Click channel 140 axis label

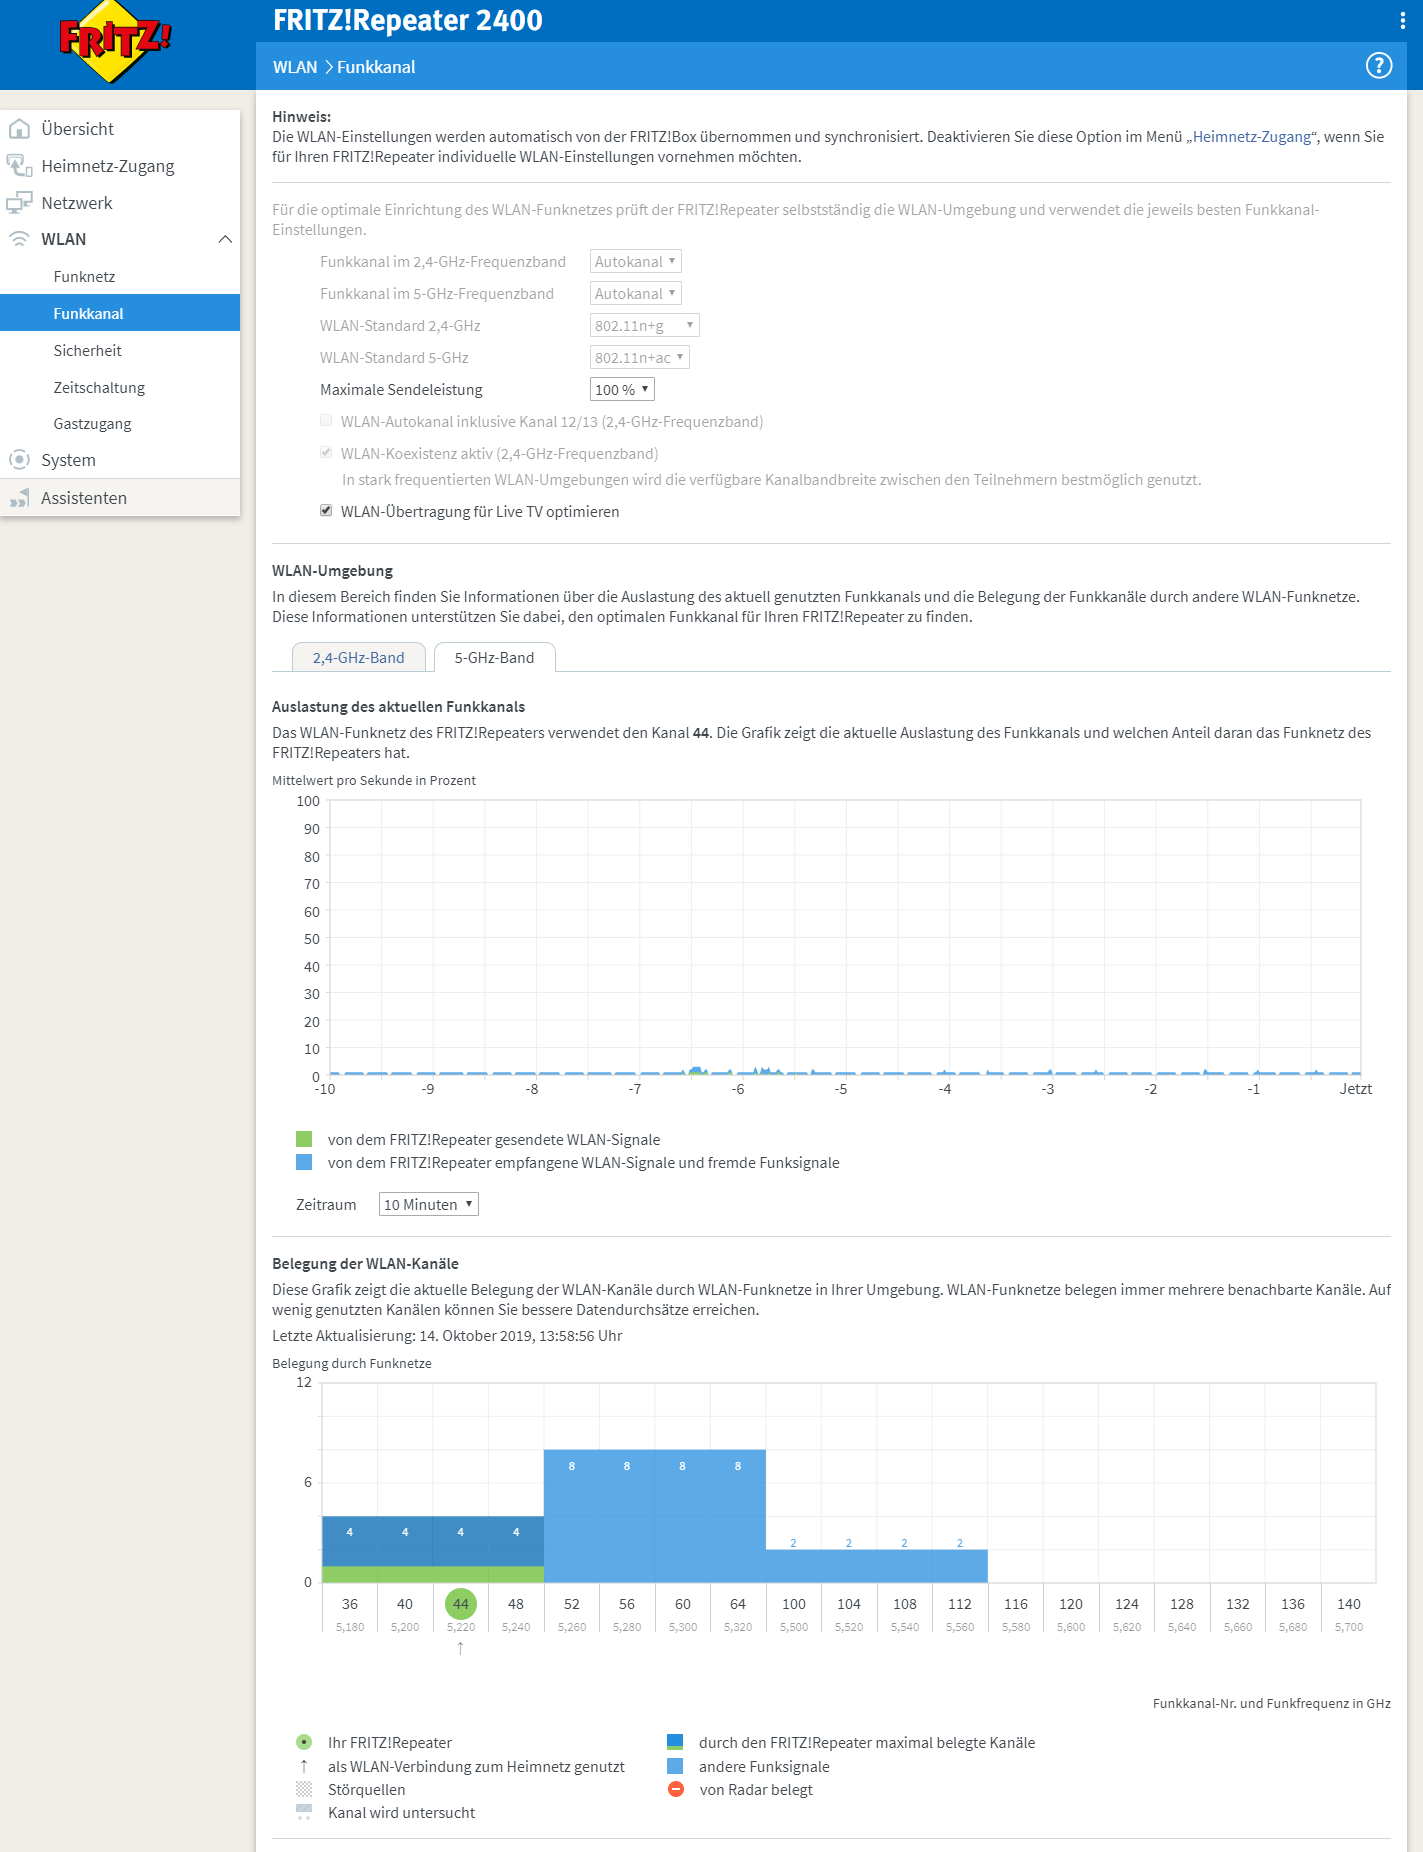pyautogui.click(x=1349, y=1604)
